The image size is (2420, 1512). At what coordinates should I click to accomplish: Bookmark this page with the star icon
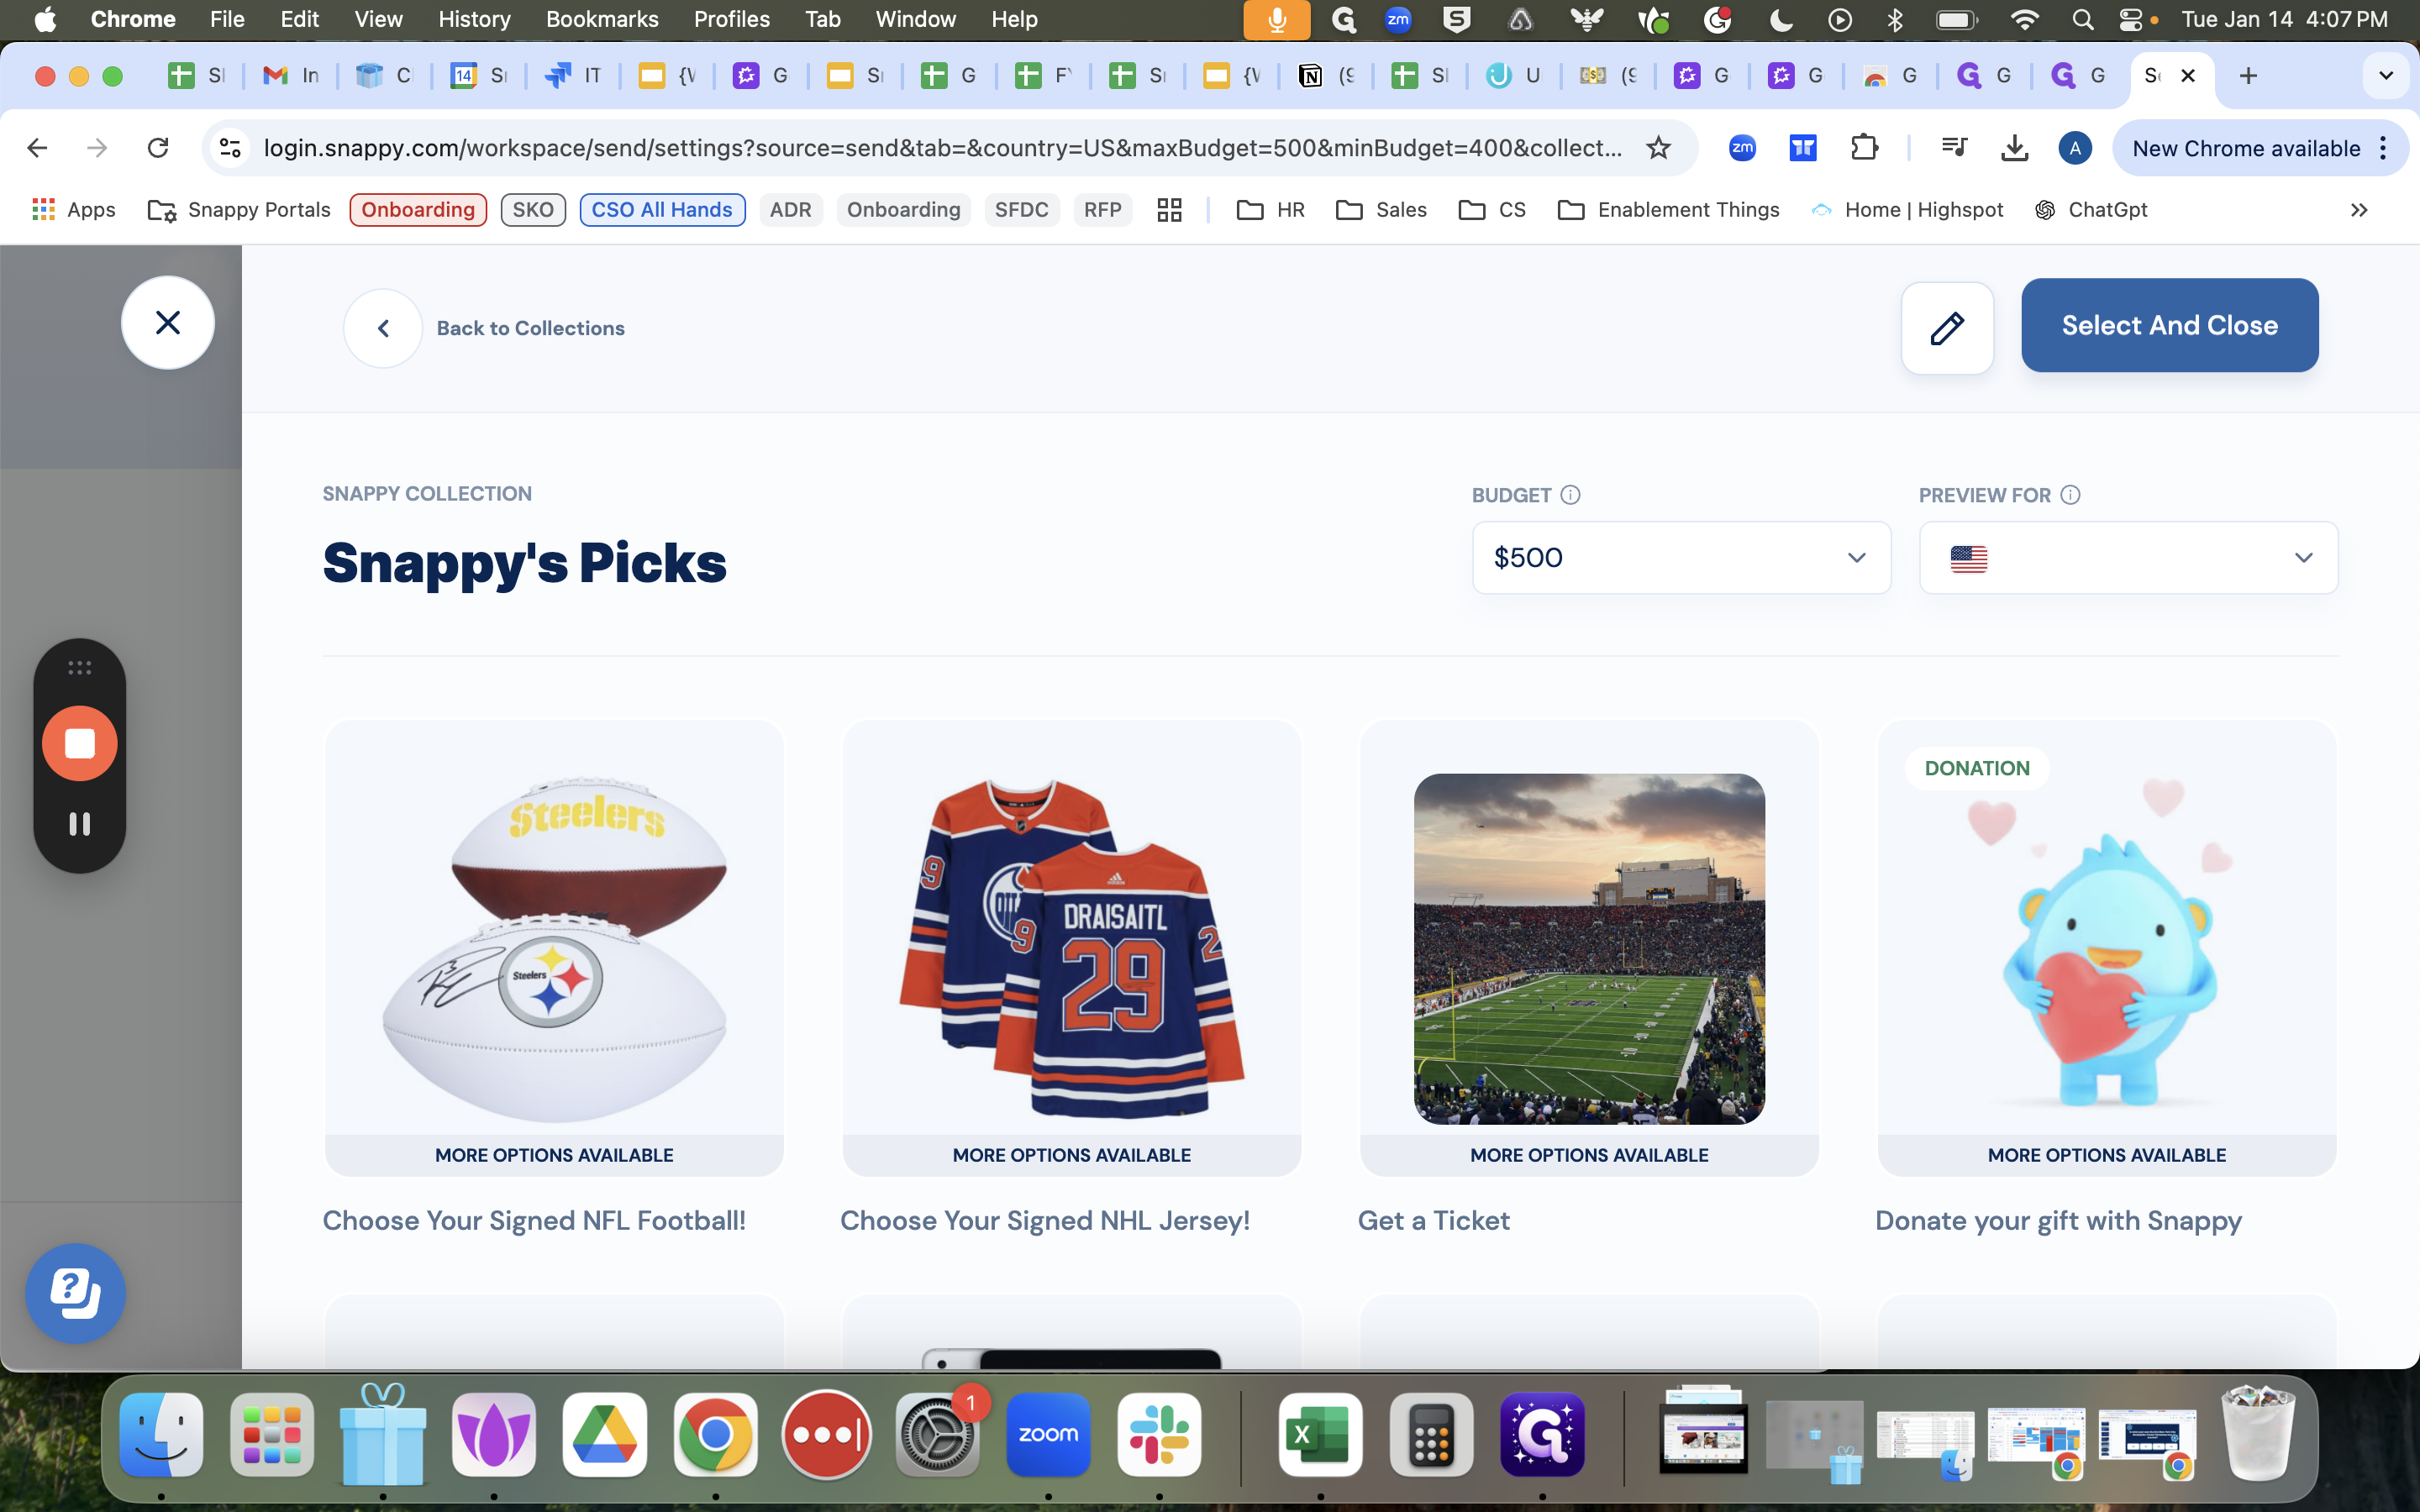point(1658,148)
